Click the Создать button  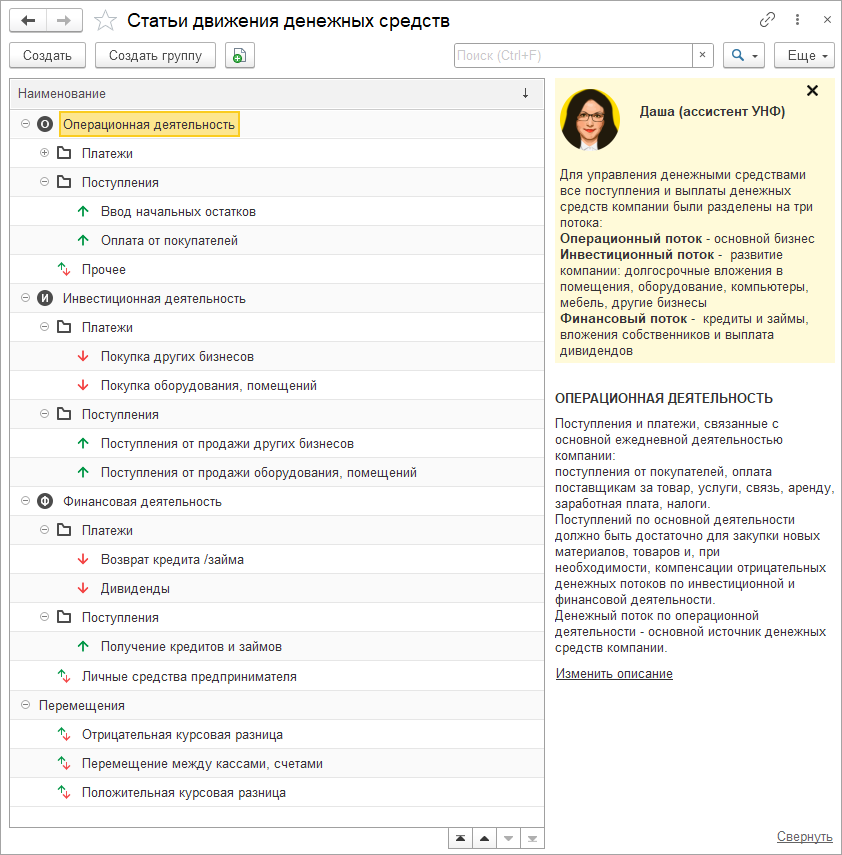(47, 56)
